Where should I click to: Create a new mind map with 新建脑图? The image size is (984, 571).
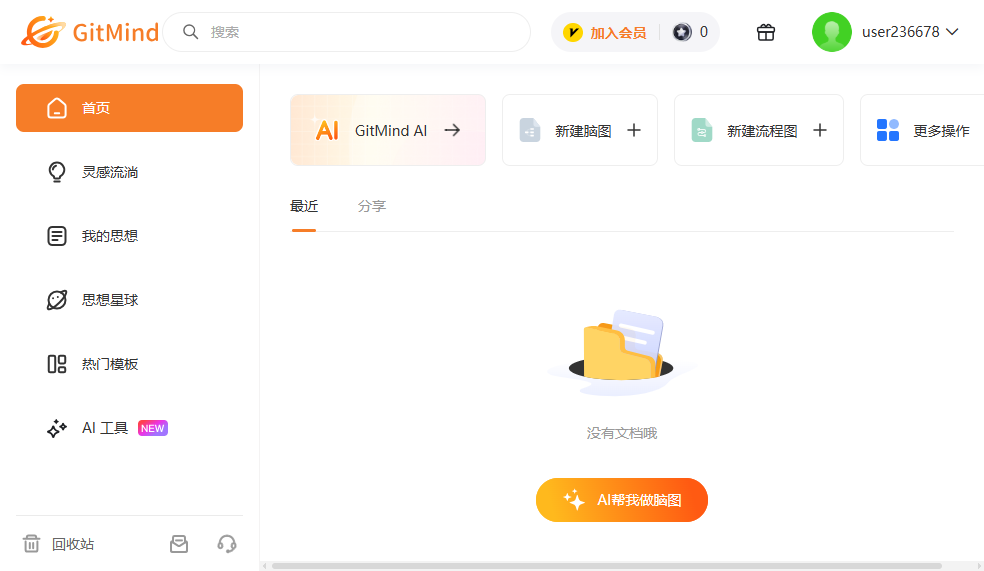[580, 130]
